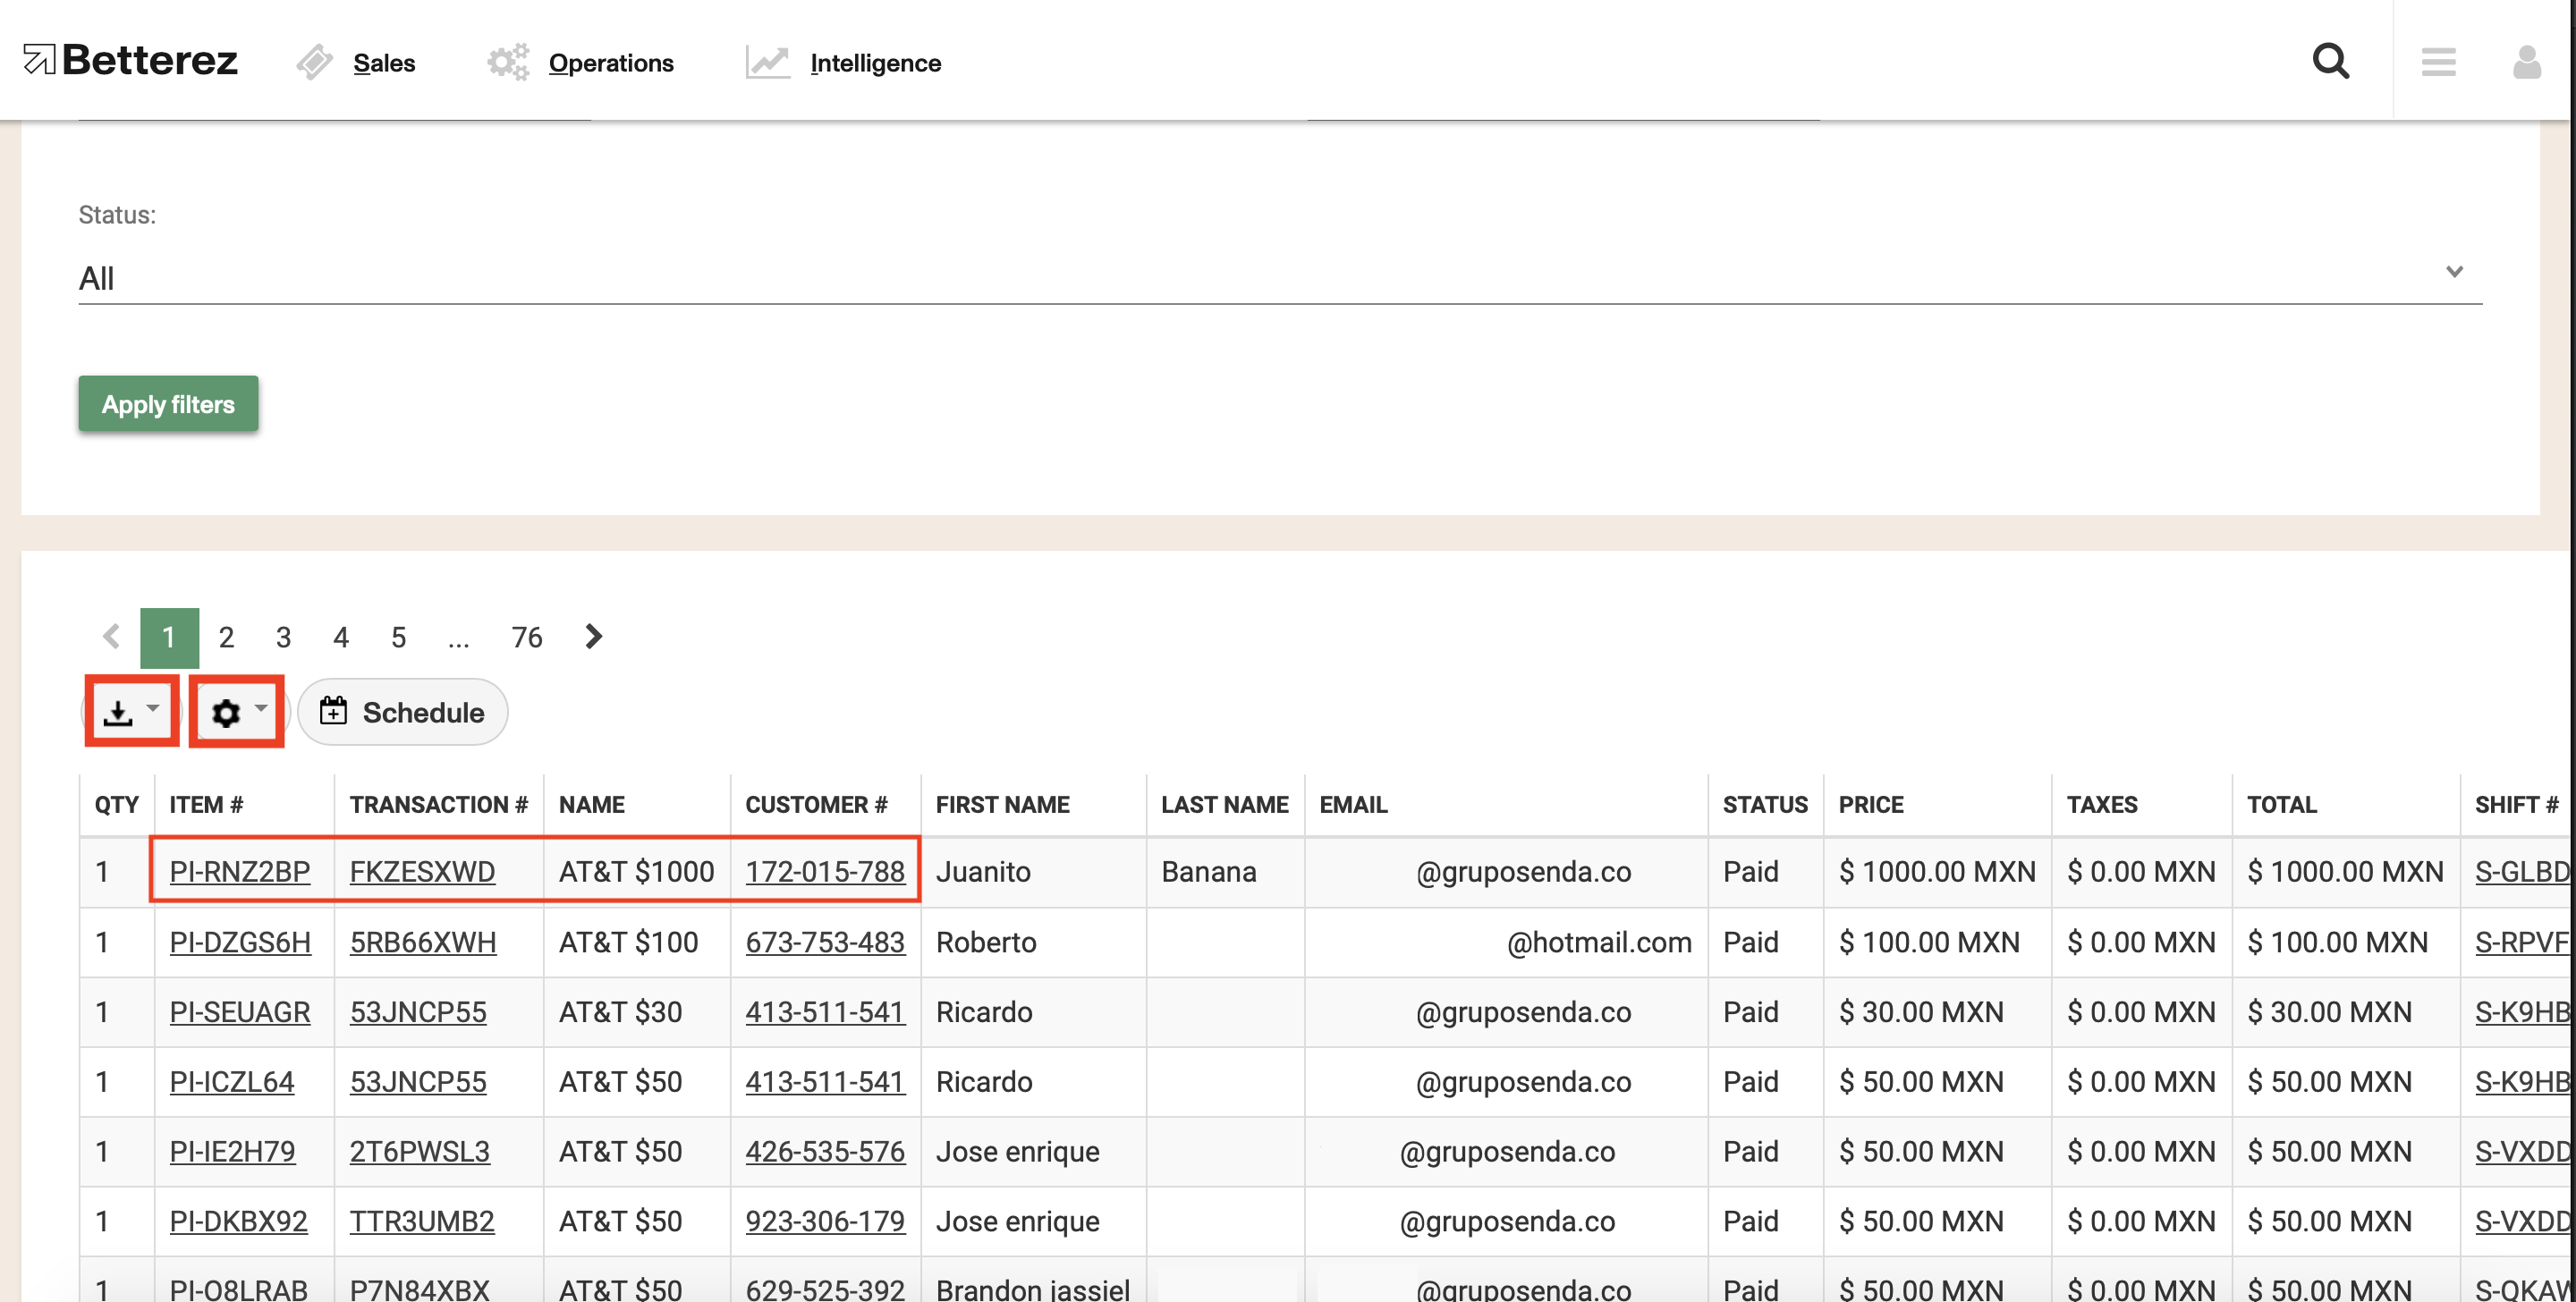Select page 1 in pagination
Screen dimensions: 2576x1302
[169, 637]
